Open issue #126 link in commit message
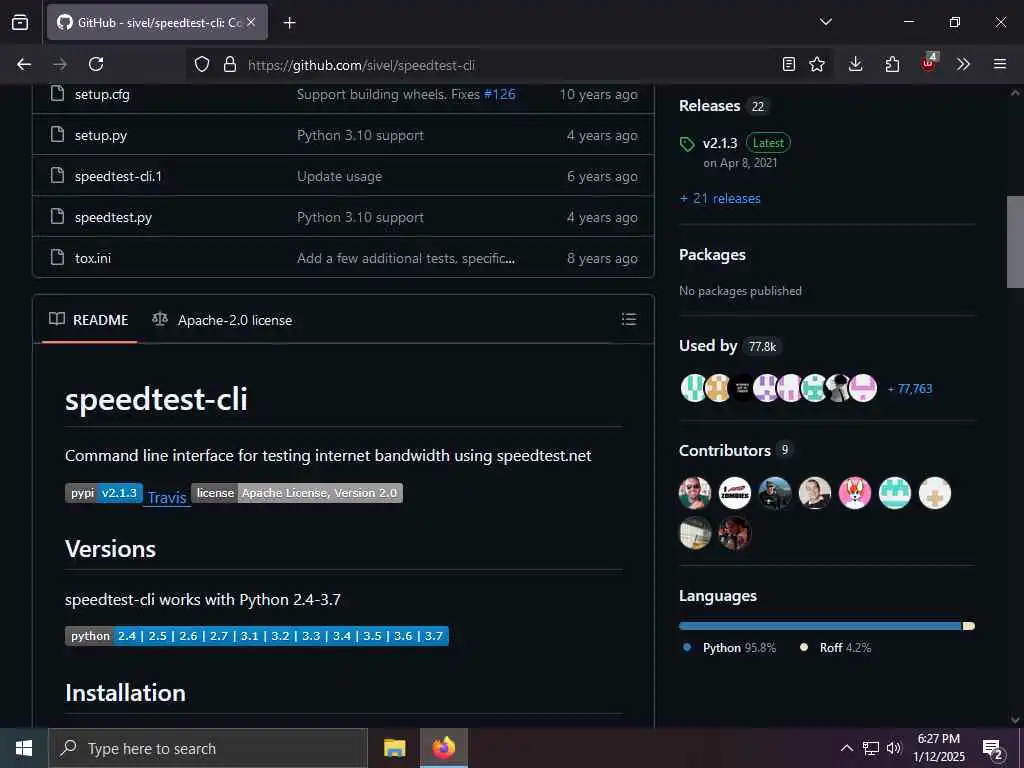Image resolution: width=1024 pixels, height=768 pixels. [500, 94]
